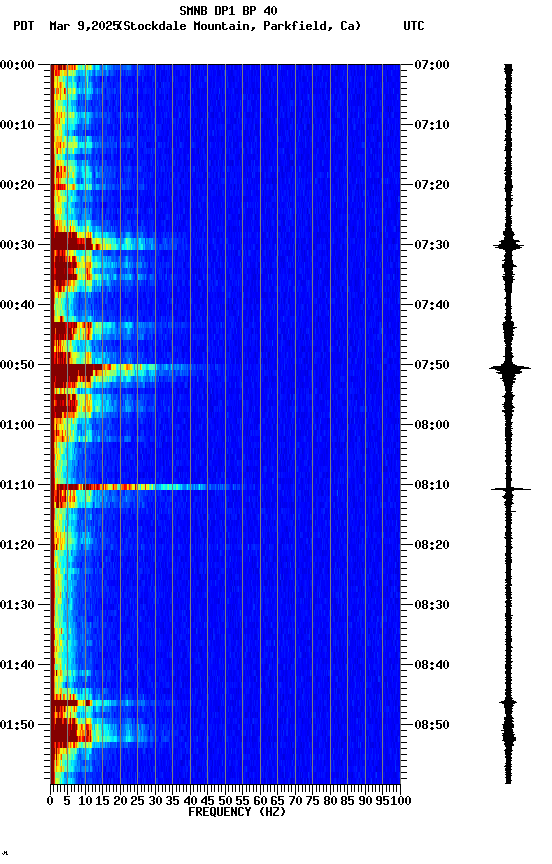Viewport: 552px width, 864px height.
Task: Click the waveform spike near 08:10 UTC
Action: coord(511,489)
